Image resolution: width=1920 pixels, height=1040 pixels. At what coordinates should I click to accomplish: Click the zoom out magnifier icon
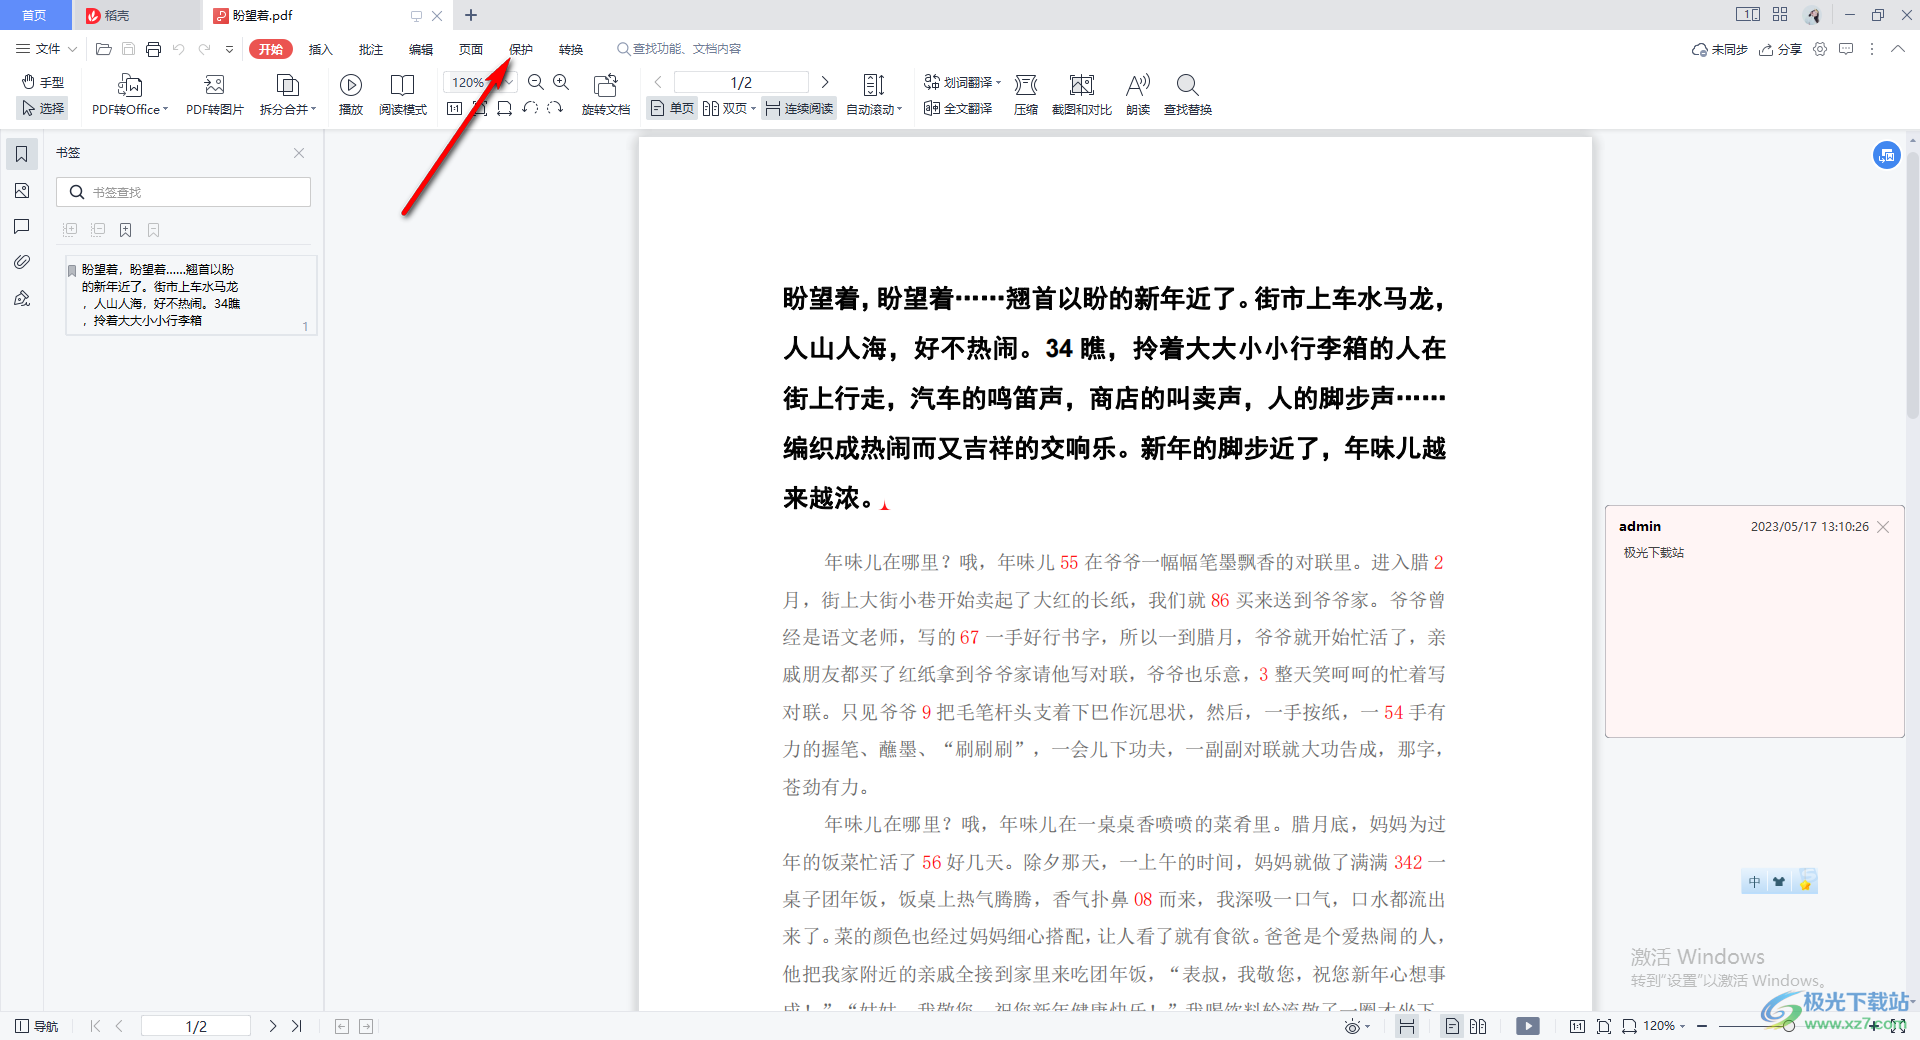(x=536, y=82)
